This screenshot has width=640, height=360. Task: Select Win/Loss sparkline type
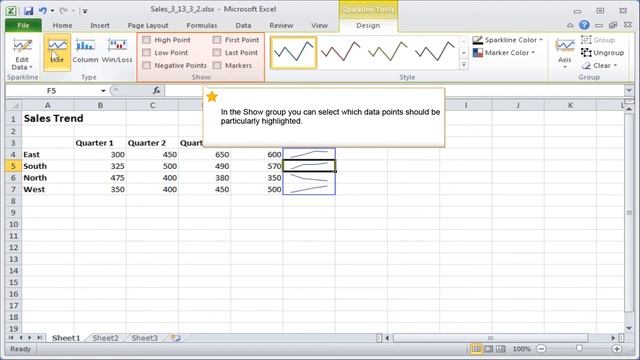[x=117, y=52]
